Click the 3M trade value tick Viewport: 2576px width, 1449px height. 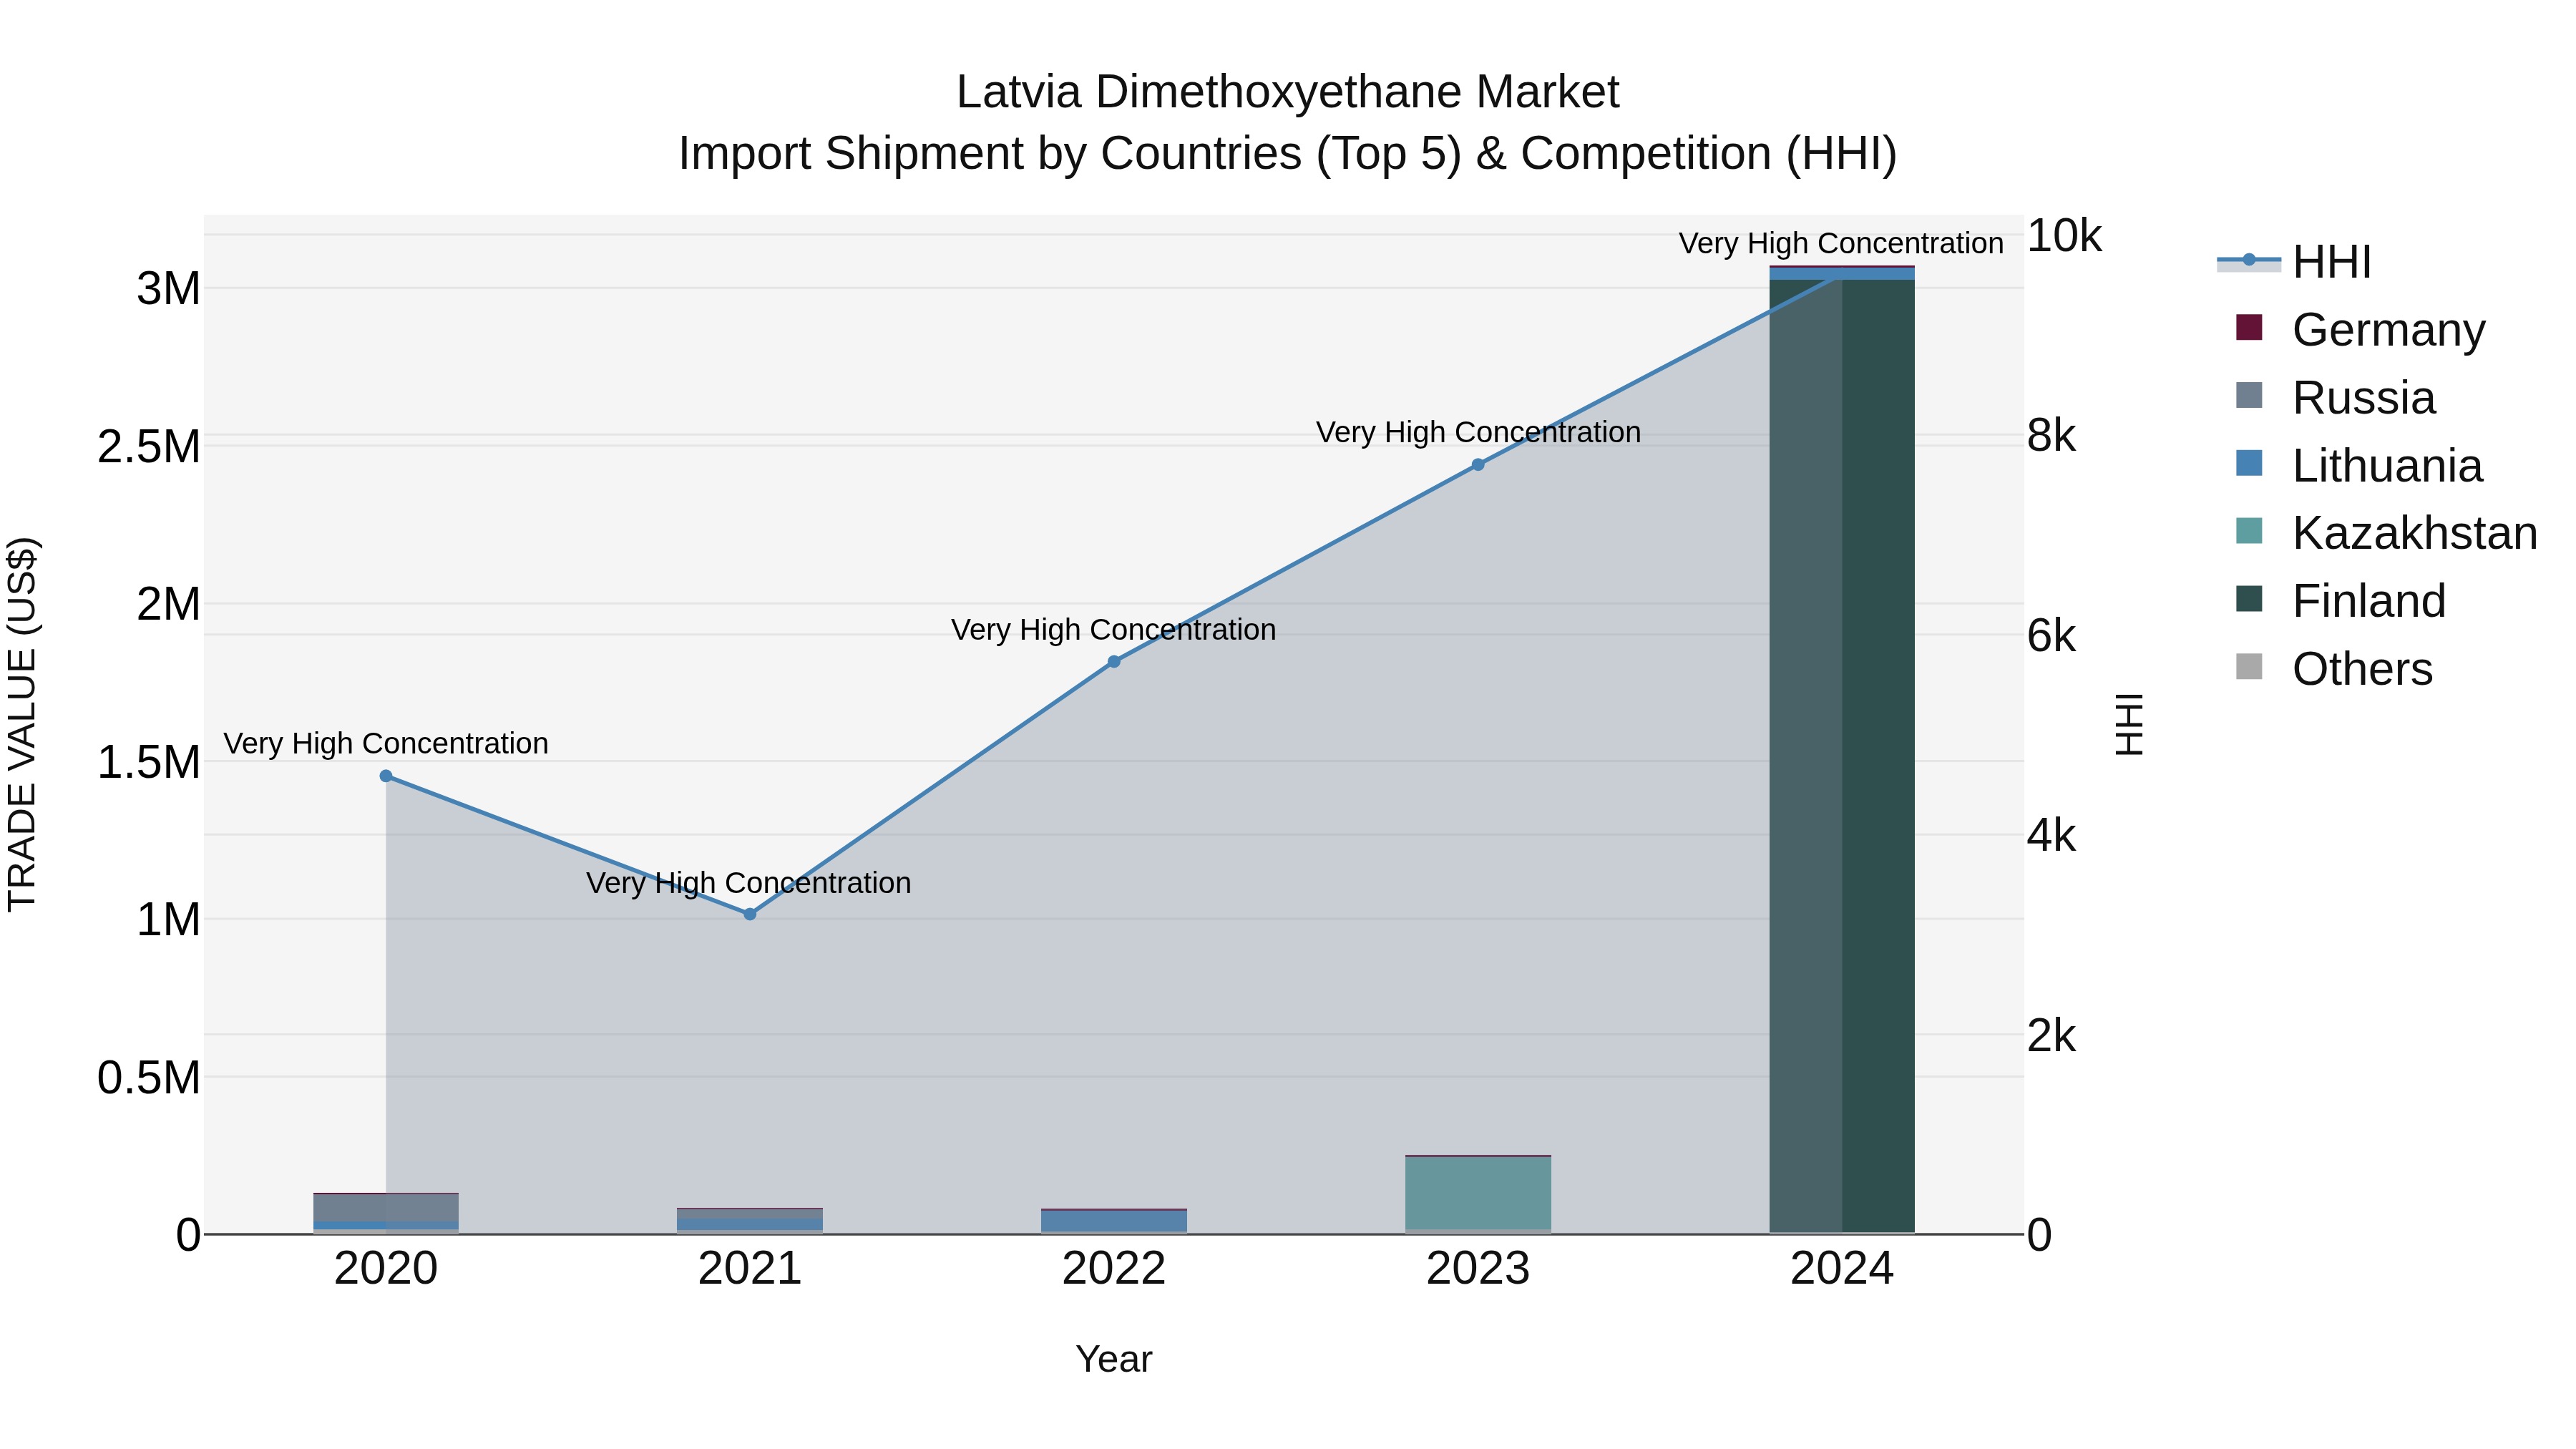tap(169, 289)
